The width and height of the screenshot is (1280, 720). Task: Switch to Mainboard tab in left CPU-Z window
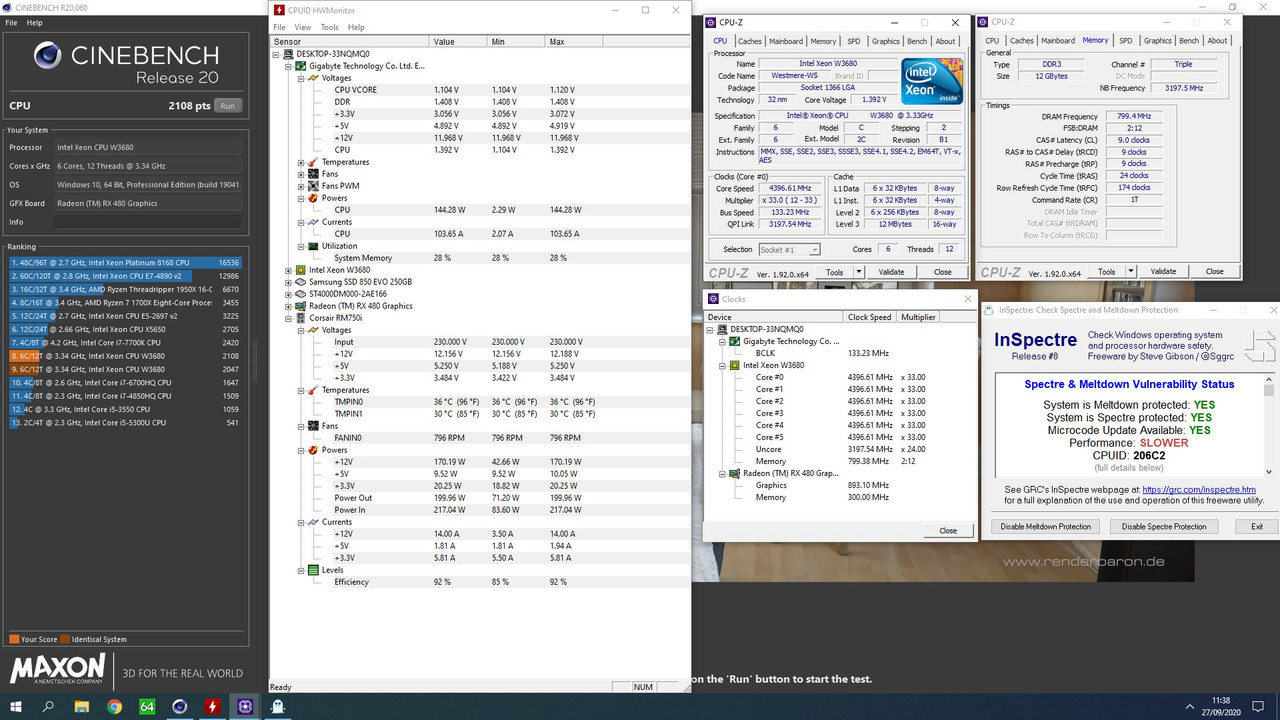point(786,41)
